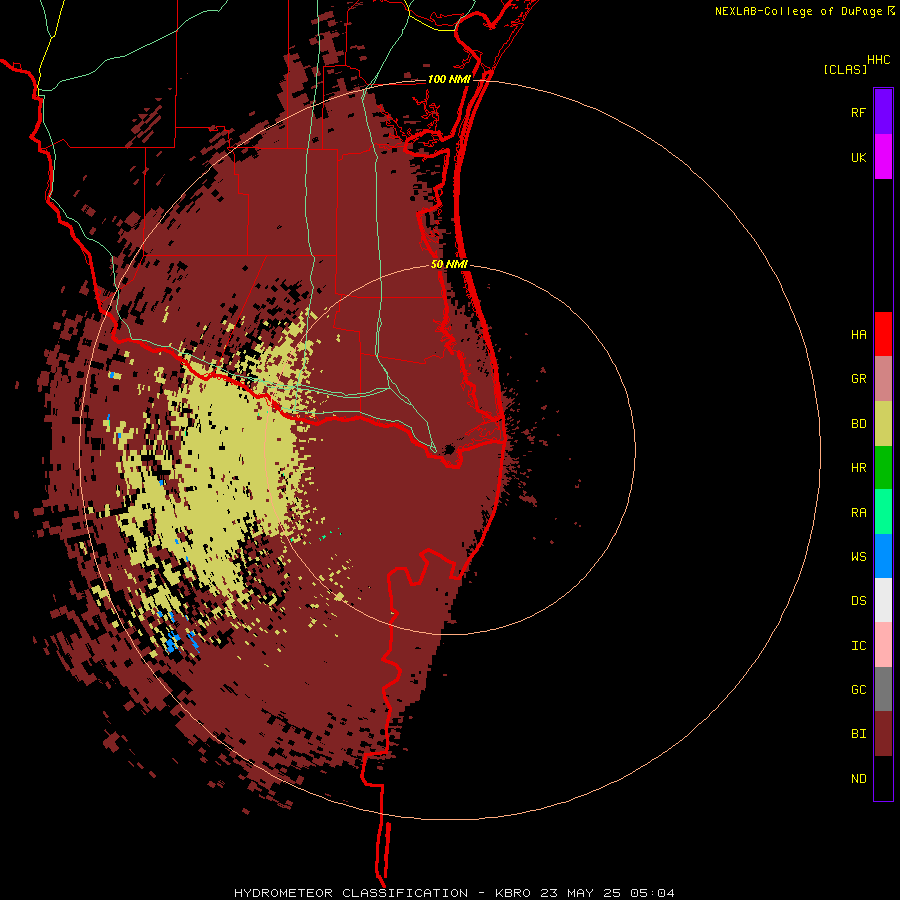Image resolution: width=900 pixels, height=900 pixels.
Task: Click the RF purple legend swatch
Action: (883, 112)
